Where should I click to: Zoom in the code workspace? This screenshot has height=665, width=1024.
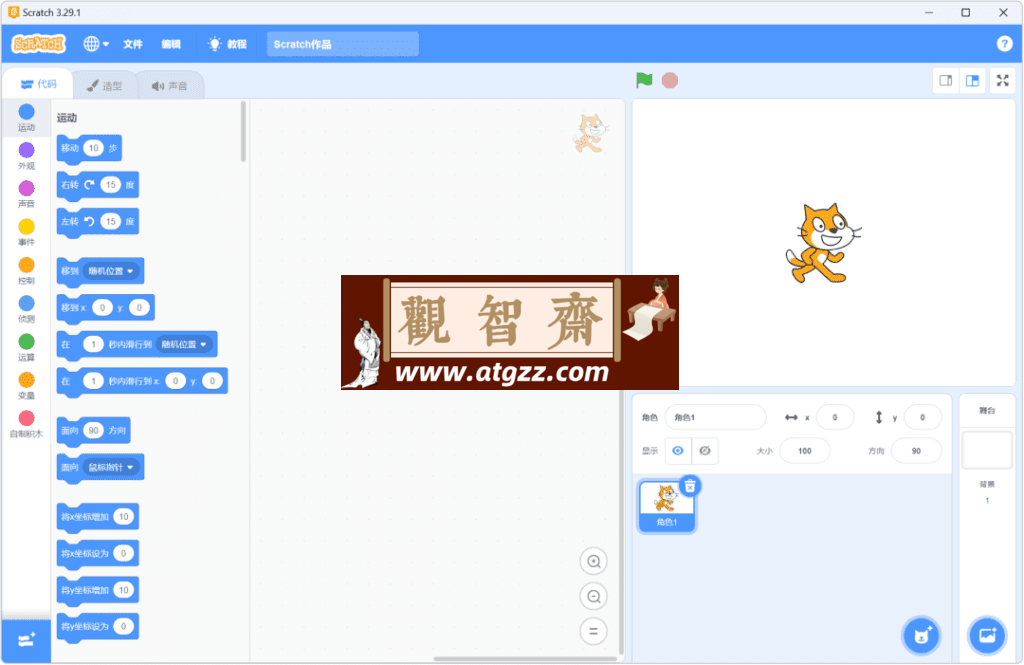594,561
